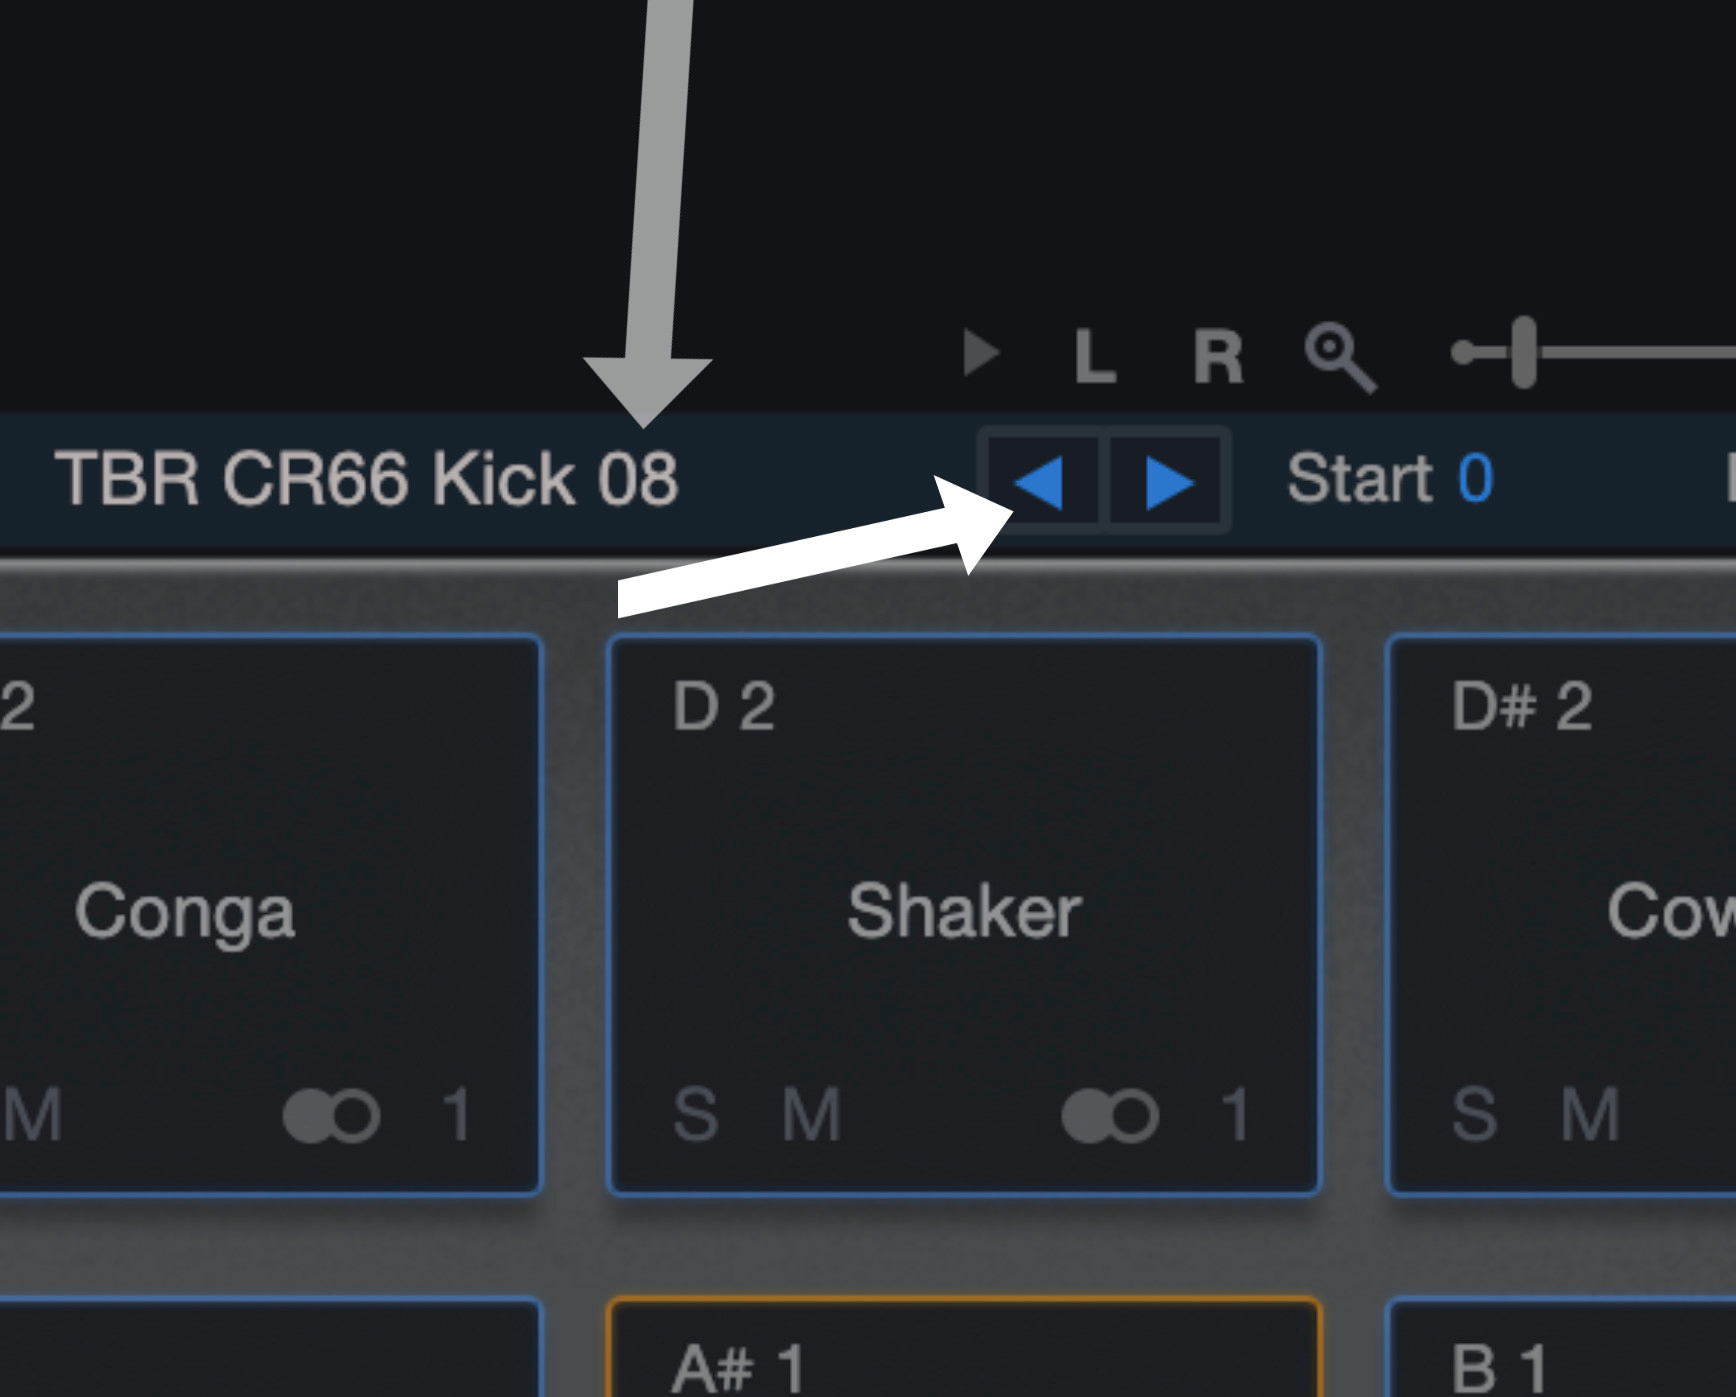Select the TBR CR66 Kick 08 sample name
1736x1397 pixels.
pos(366,478)
